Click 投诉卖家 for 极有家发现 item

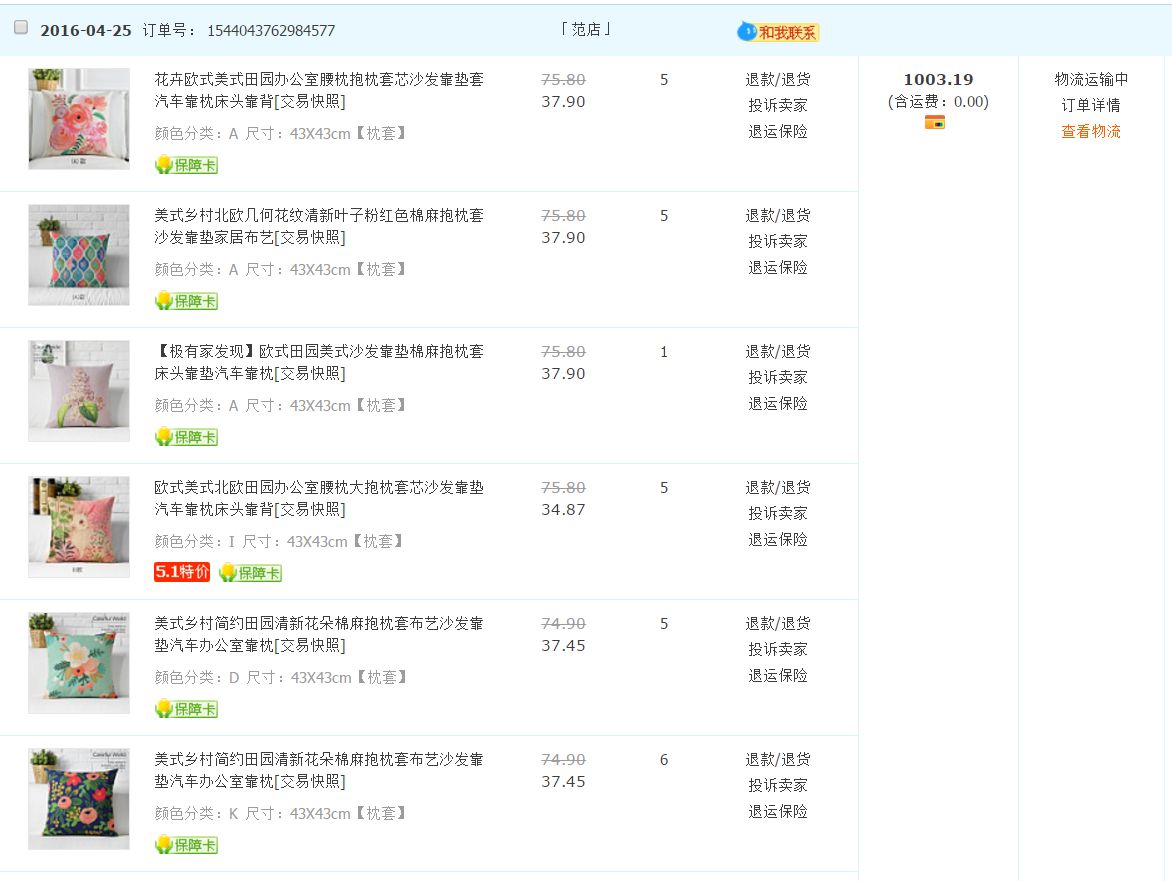778,377
